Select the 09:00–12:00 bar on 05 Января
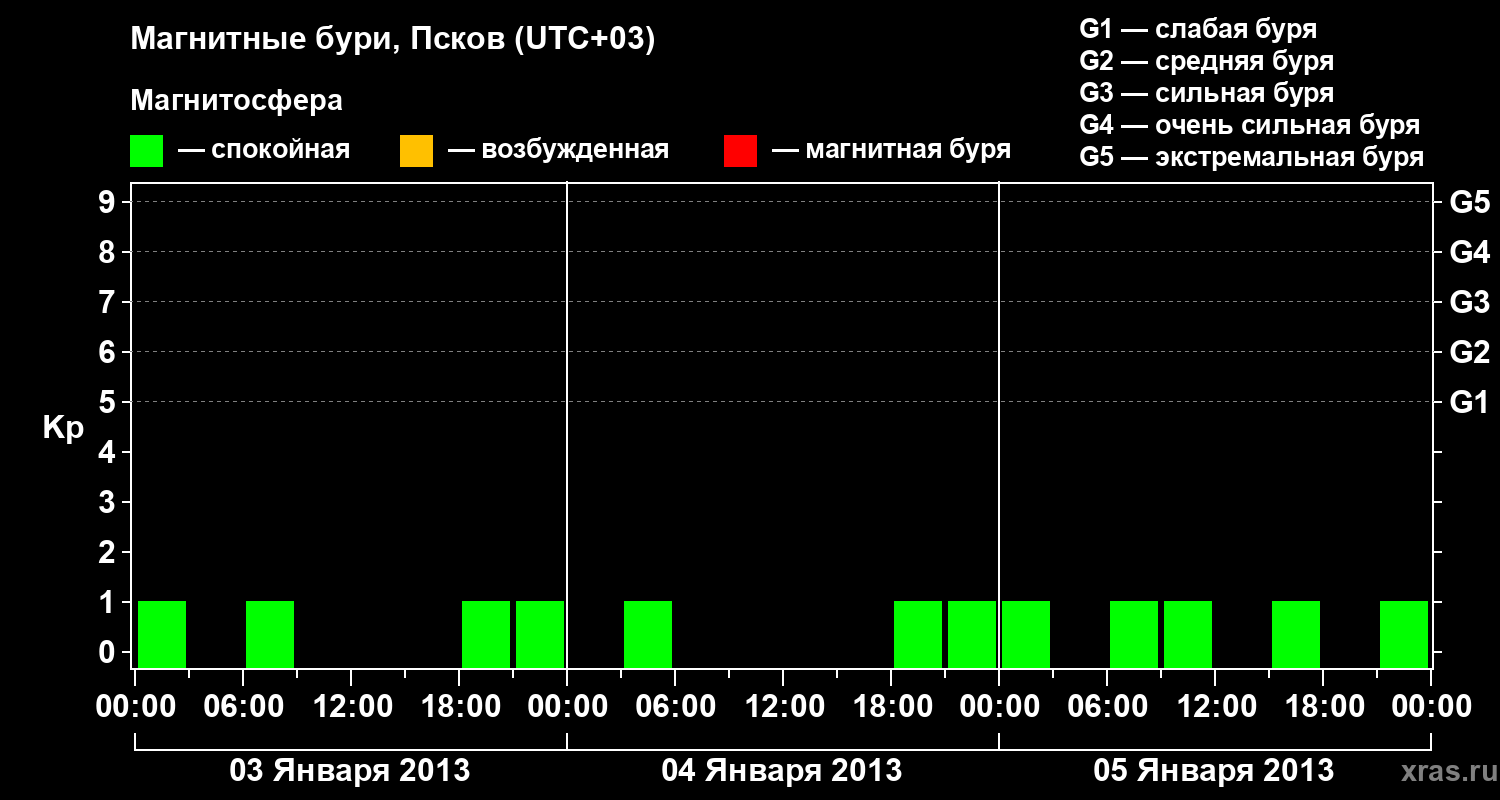 1188,634
